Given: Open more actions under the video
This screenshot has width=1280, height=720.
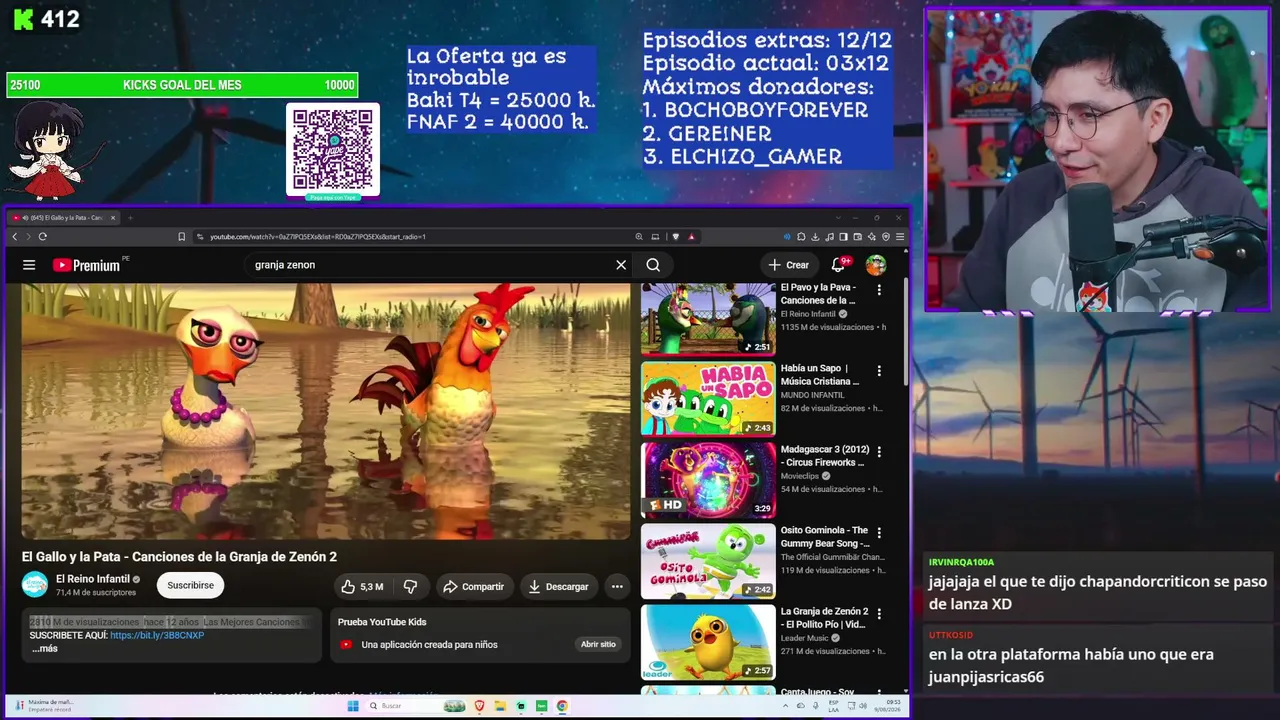Looking at the screenshot, I should (617, 587).
